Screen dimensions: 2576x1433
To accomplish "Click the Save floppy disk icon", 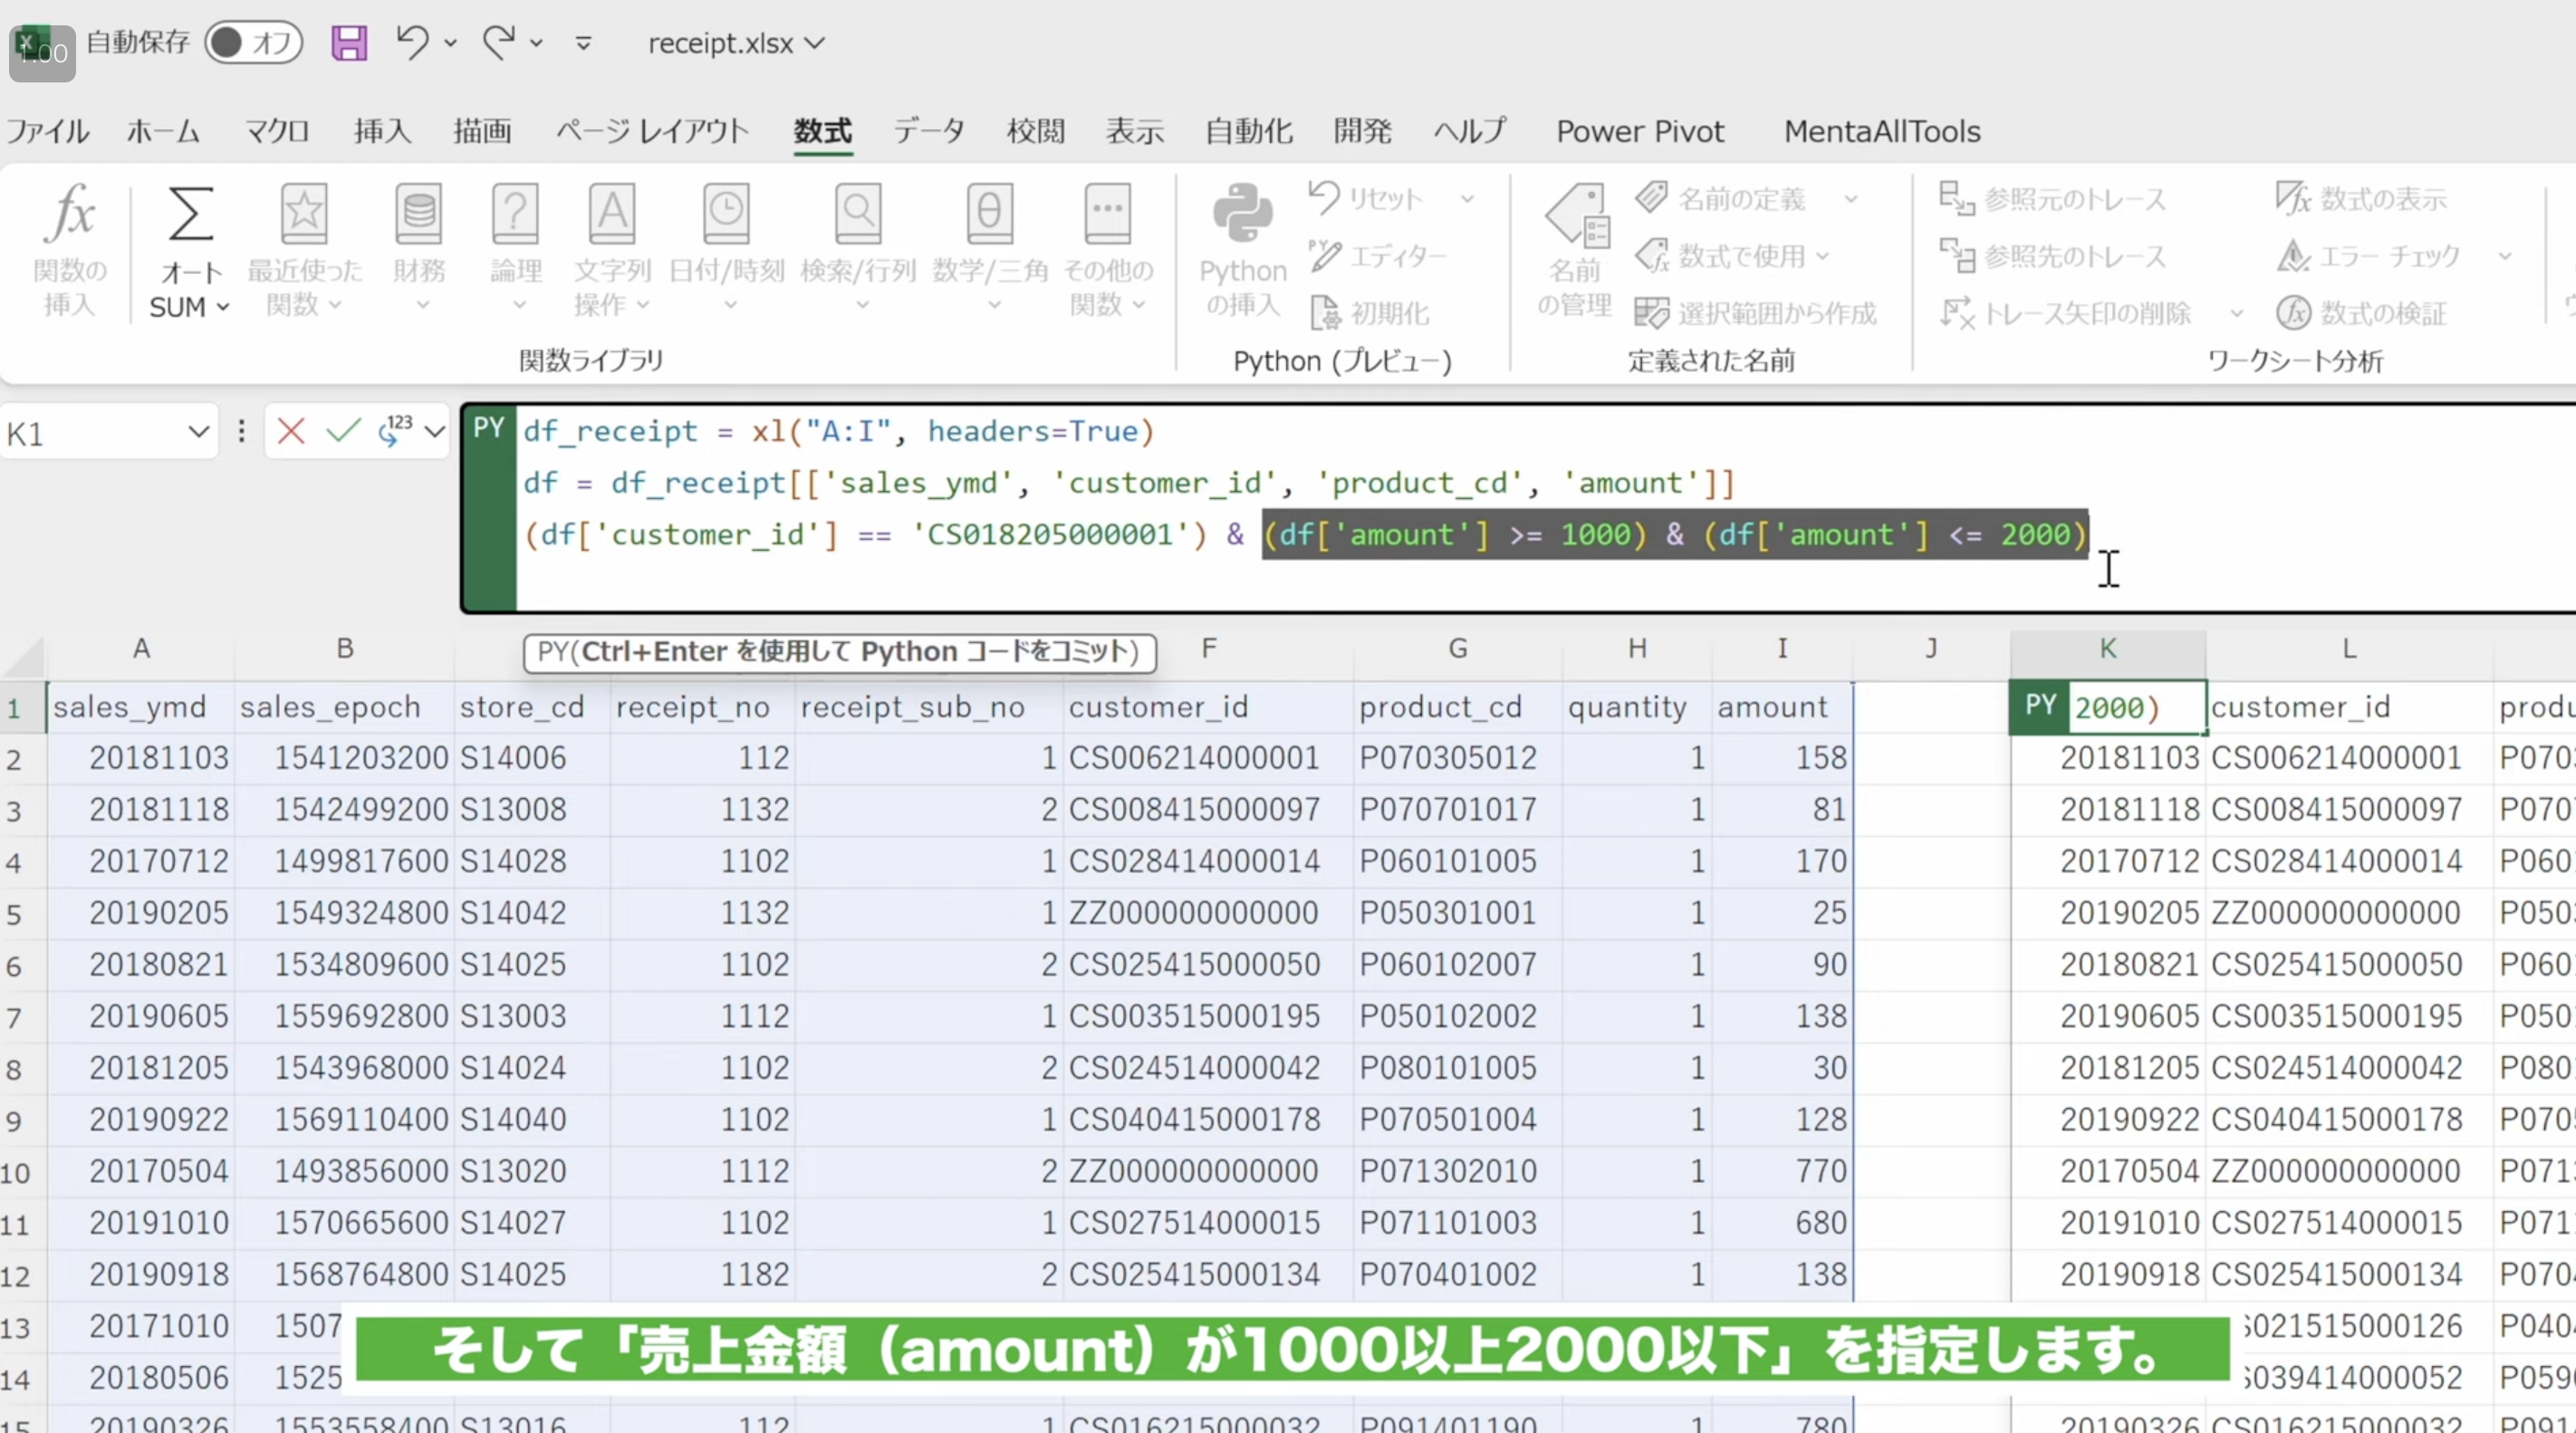I will (349, 43).
